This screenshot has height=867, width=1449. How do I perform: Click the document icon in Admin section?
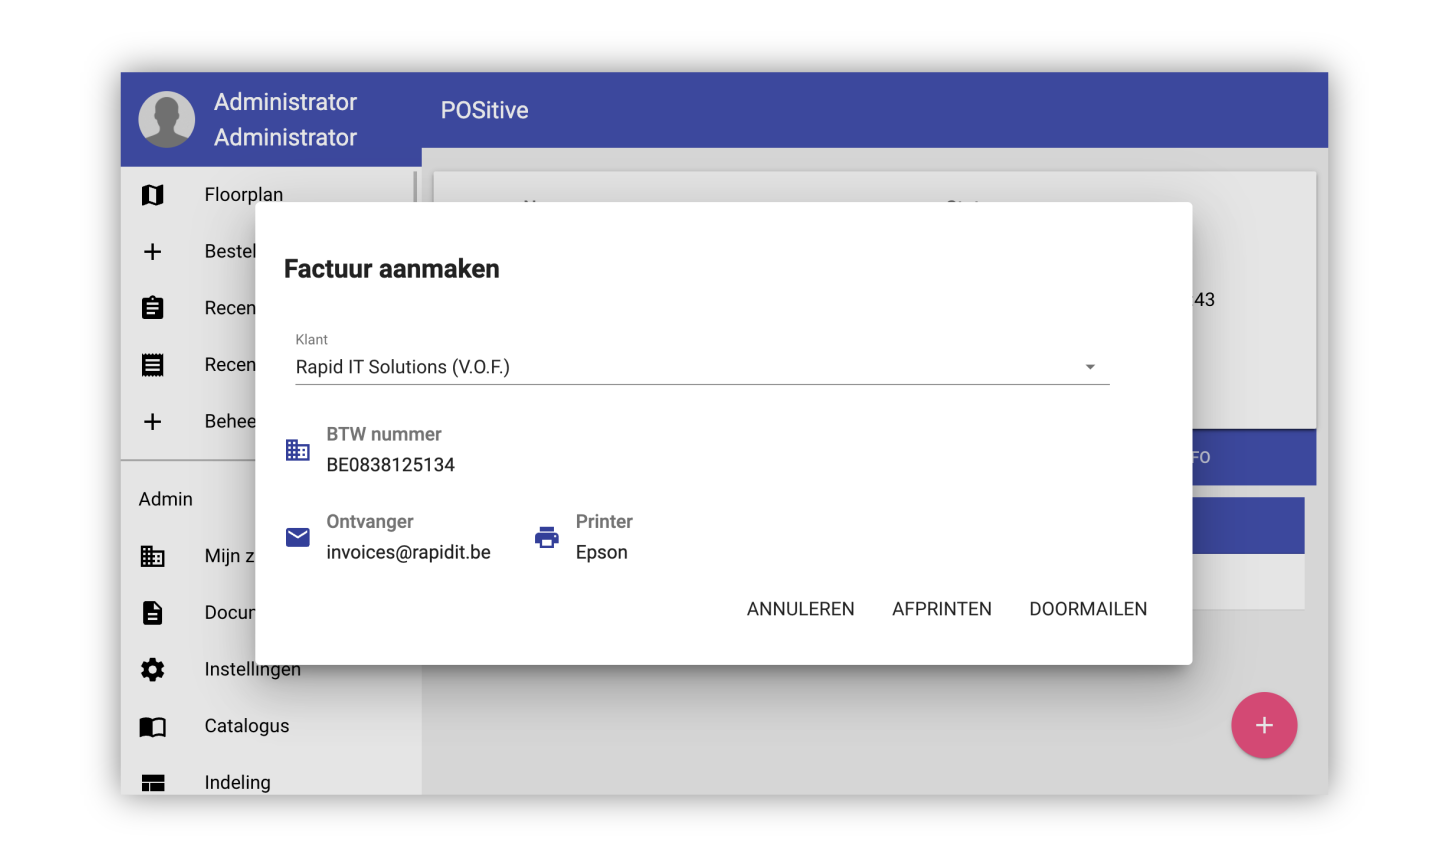(152, 612)
